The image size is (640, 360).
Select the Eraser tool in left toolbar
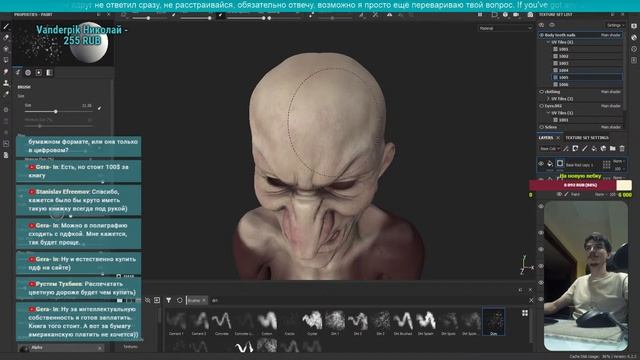tap(6, 38)
